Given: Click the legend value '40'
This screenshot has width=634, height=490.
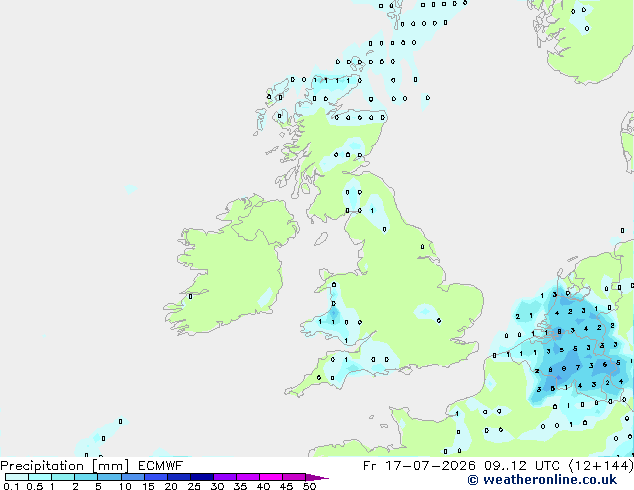Looking at the screenshot, I should click(x=263, y=486).
